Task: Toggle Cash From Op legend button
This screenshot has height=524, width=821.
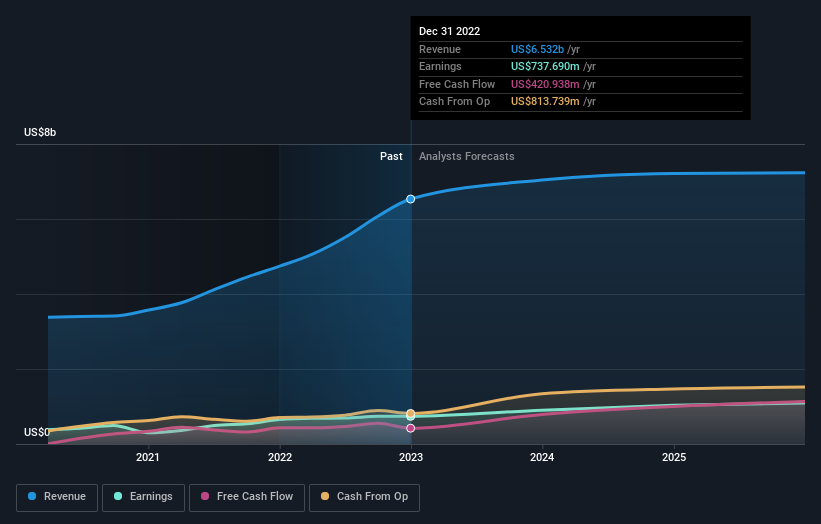Action: coord(366,496)
